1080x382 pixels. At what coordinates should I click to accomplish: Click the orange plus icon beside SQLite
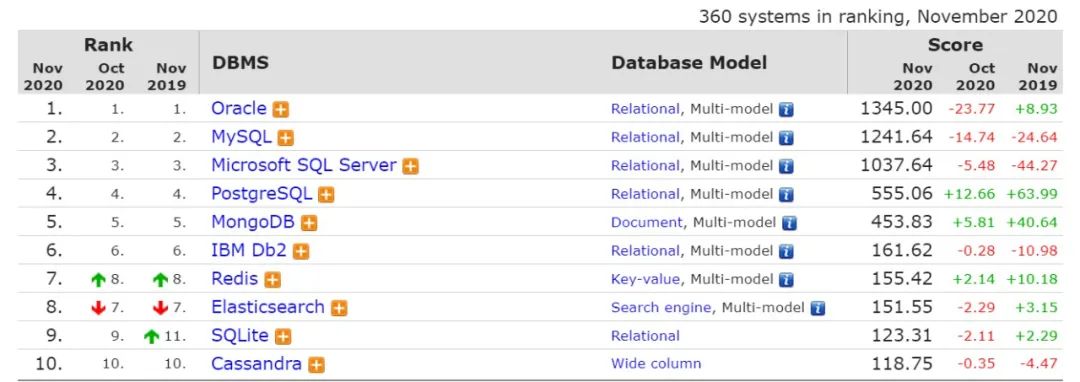pos(283,337)
